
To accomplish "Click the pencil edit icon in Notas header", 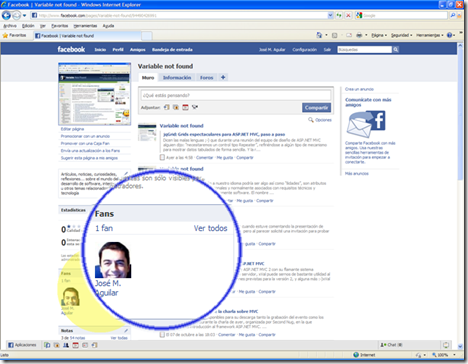I will pyautogui.click(x=126, y=330).
